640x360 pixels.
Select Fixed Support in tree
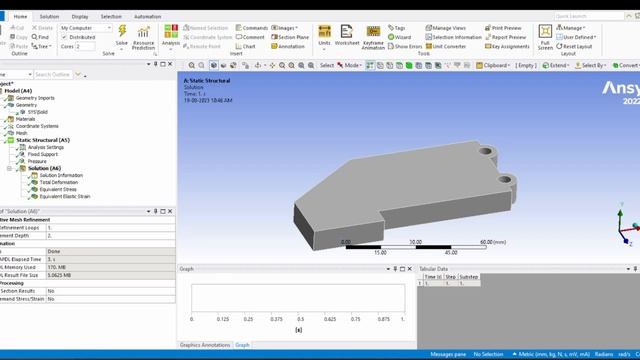(x=42, y=154)
